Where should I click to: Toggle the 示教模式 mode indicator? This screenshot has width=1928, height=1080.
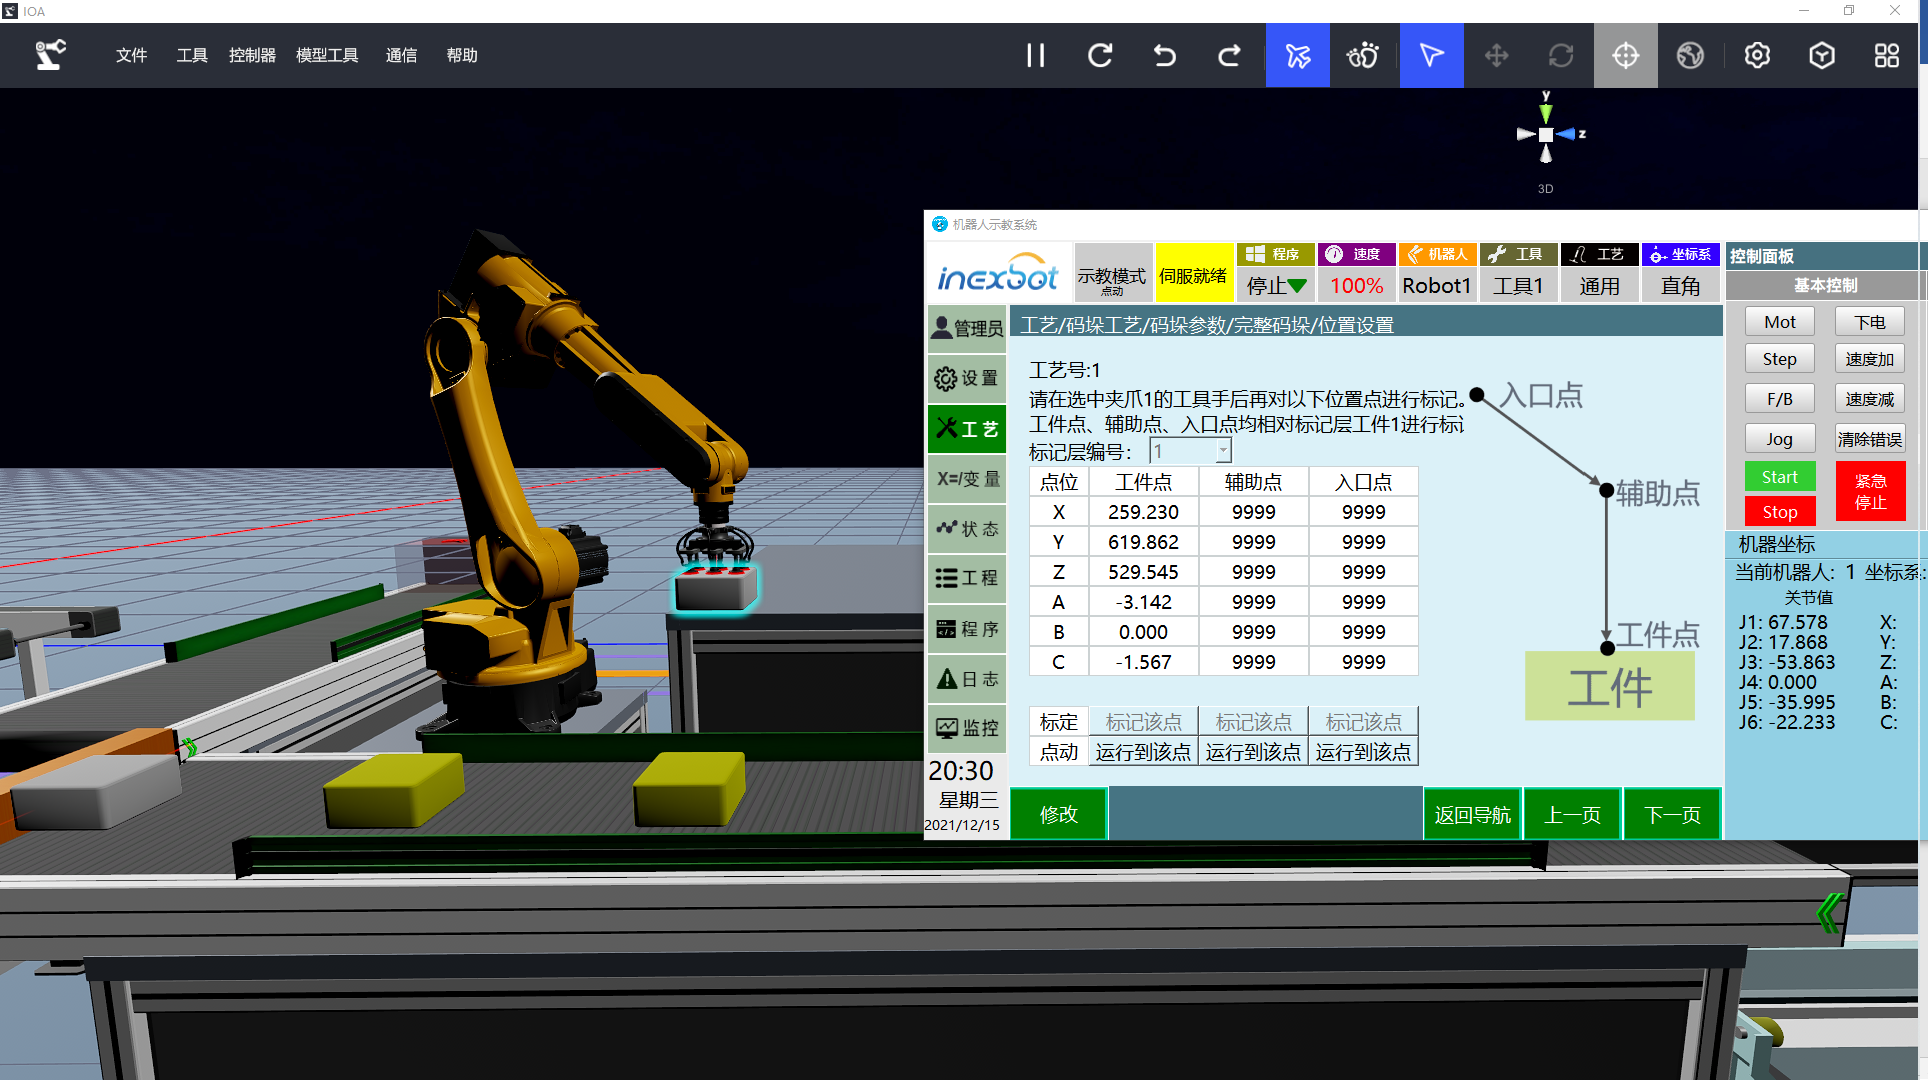pos(1112,272)
